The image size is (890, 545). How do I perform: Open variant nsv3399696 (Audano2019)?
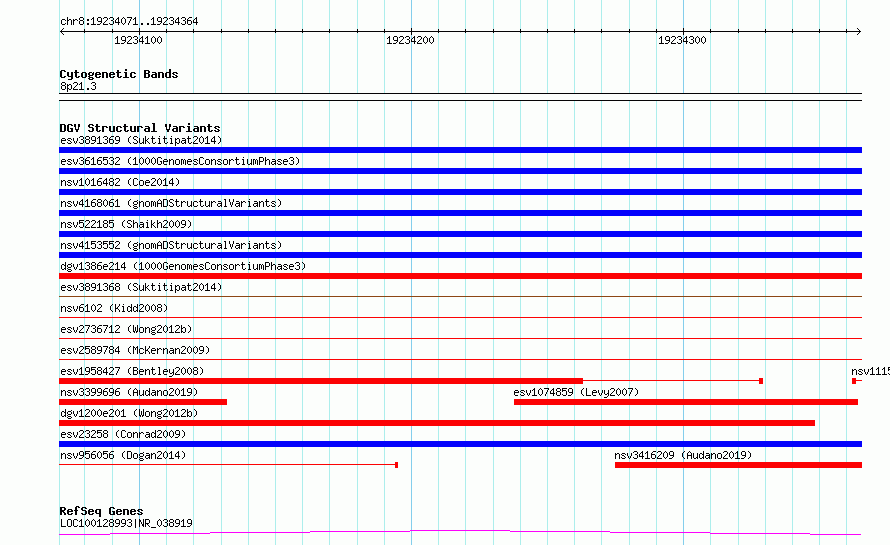129,392
